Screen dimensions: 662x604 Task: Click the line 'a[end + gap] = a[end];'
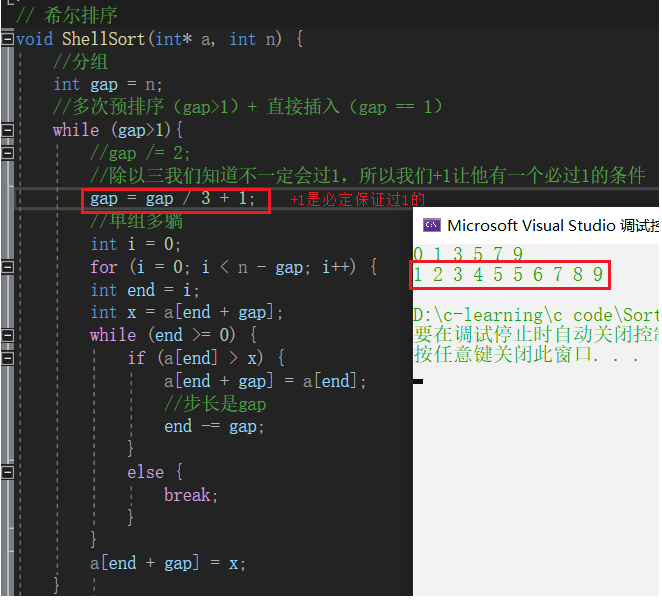point(265,381)
